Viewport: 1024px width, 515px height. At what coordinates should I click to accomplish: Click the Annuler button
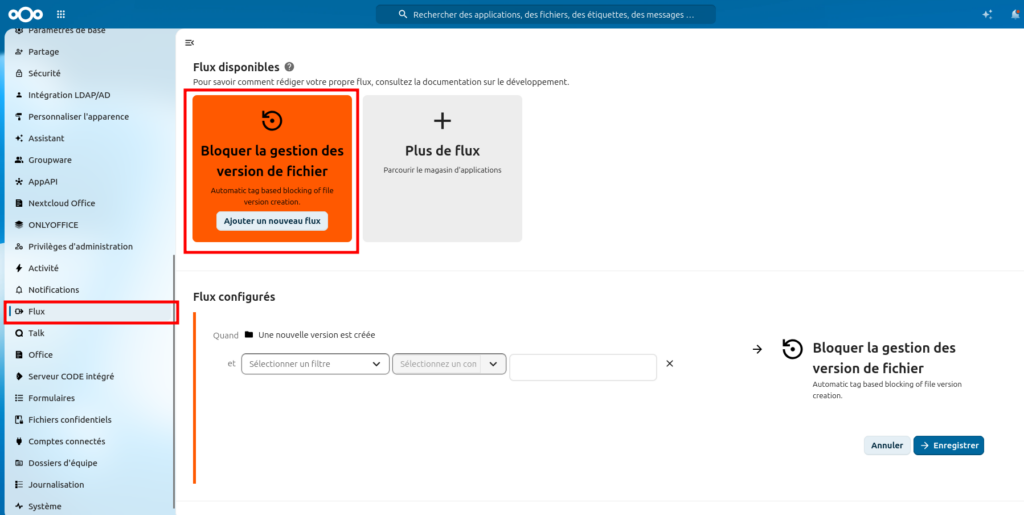click(887, 445)
